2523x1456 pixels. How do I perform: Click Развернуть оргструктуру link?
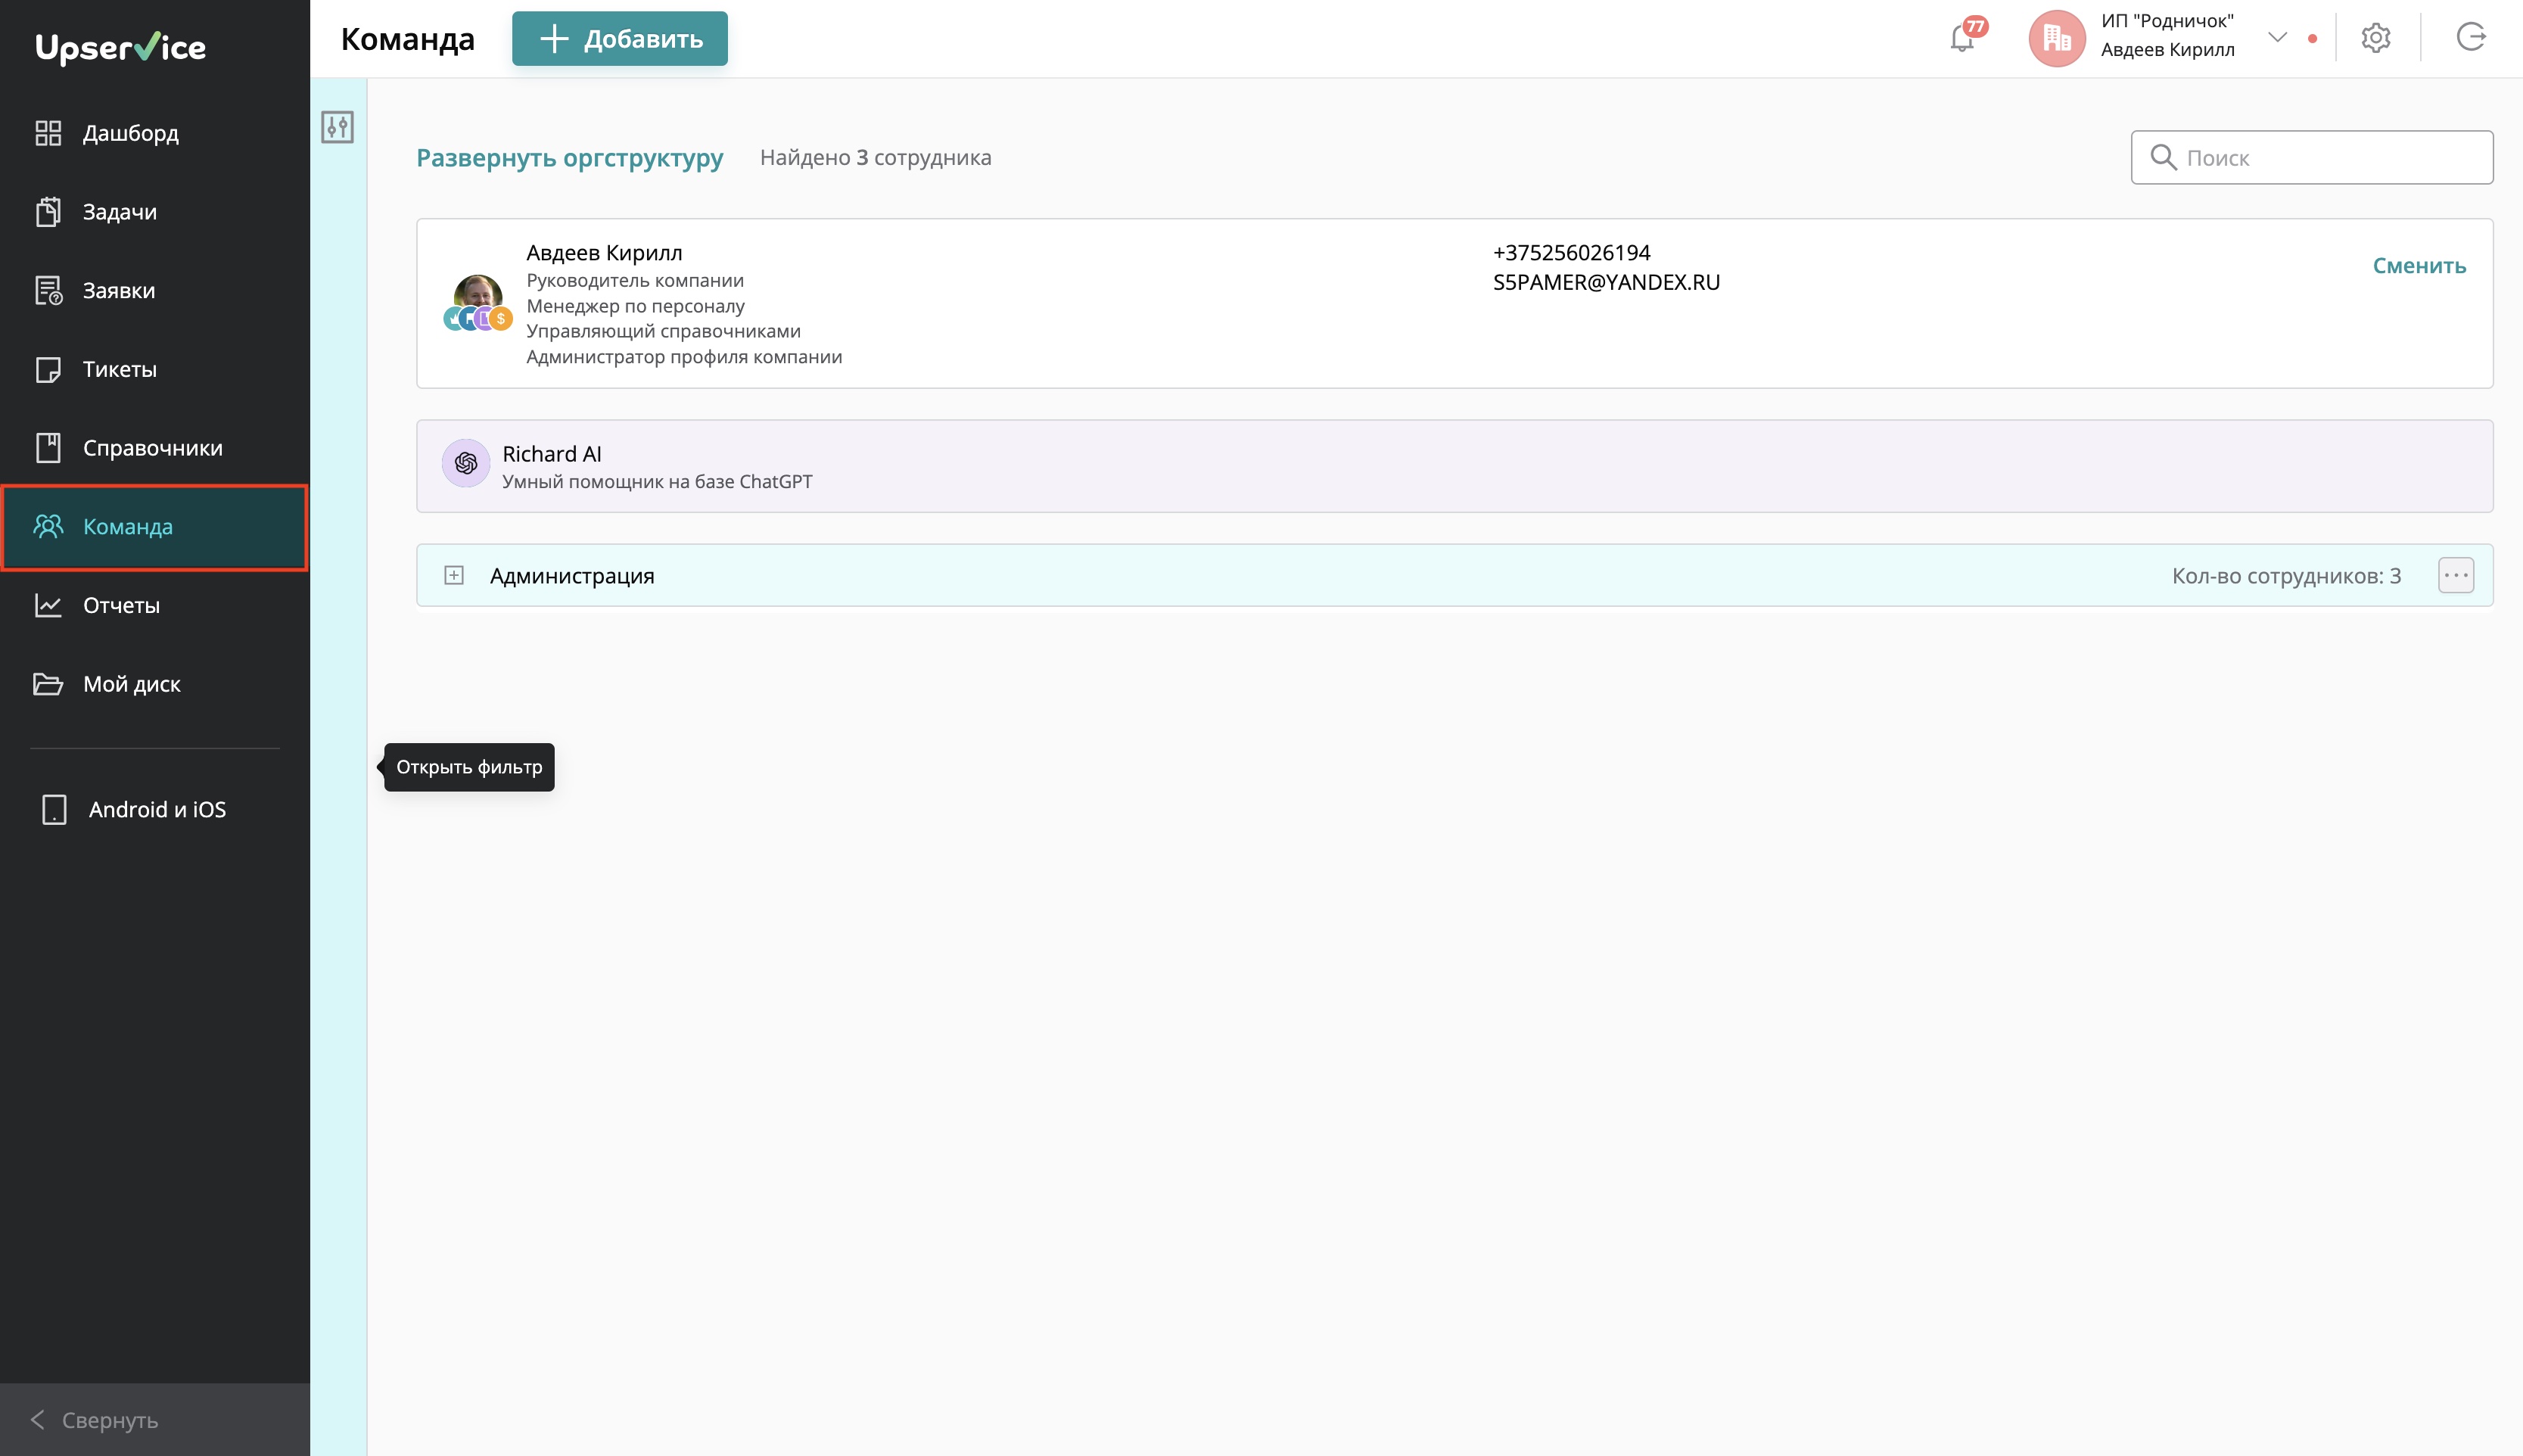[569, 158]
